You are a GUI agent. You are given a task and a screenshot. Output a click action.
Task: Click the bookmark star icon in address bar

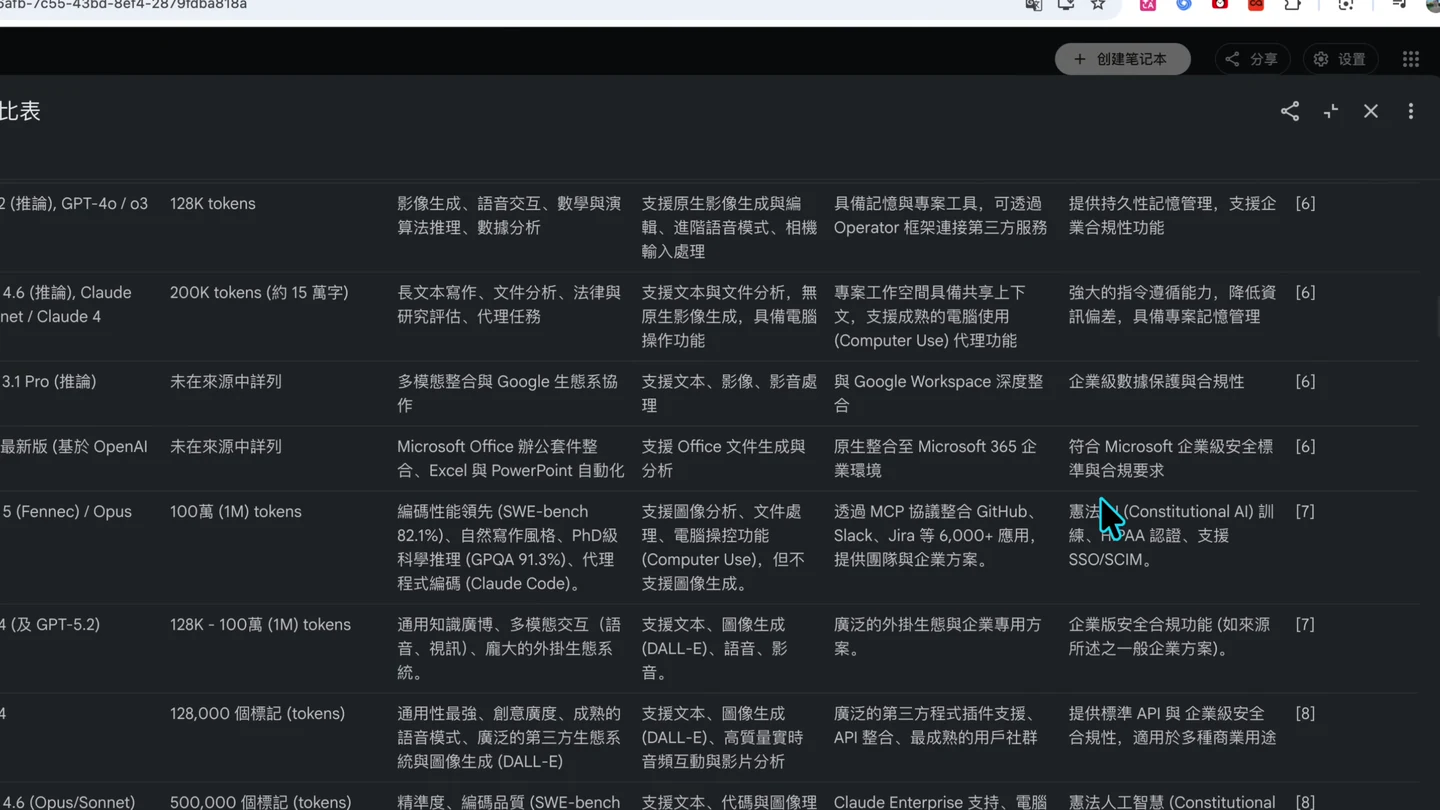coord(1098,5)
